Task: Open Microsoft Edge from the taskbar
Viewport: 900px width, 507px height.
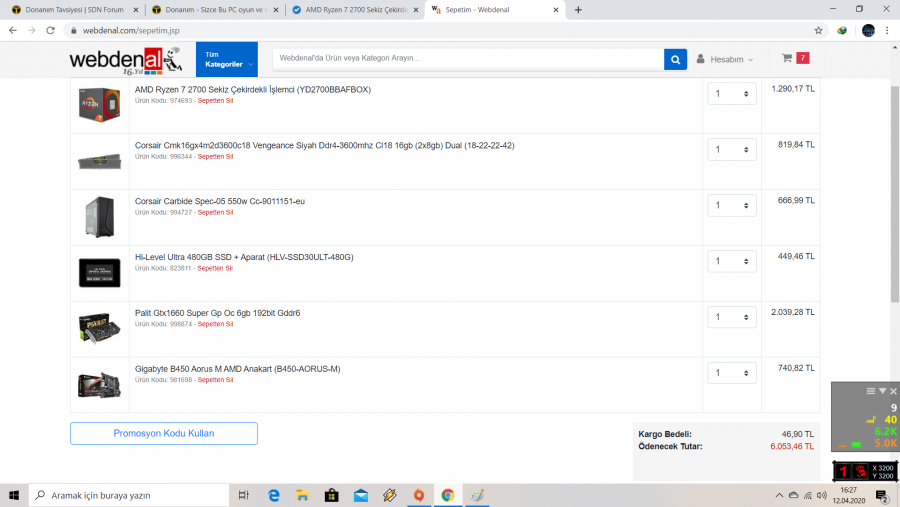Action: 274,495
